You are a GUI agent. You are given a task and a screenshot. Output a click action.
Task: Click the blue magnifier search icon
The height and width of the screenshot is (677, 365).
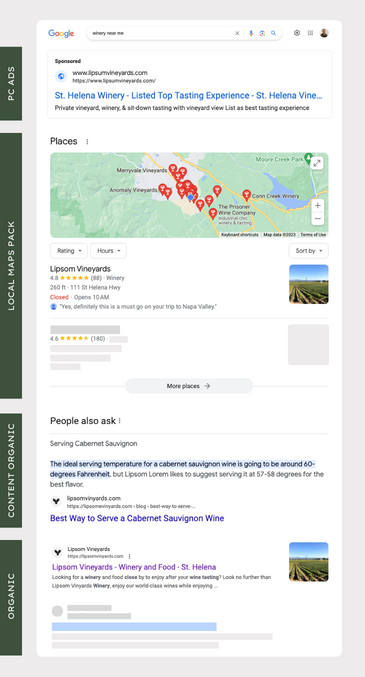[x=273, y=33]
